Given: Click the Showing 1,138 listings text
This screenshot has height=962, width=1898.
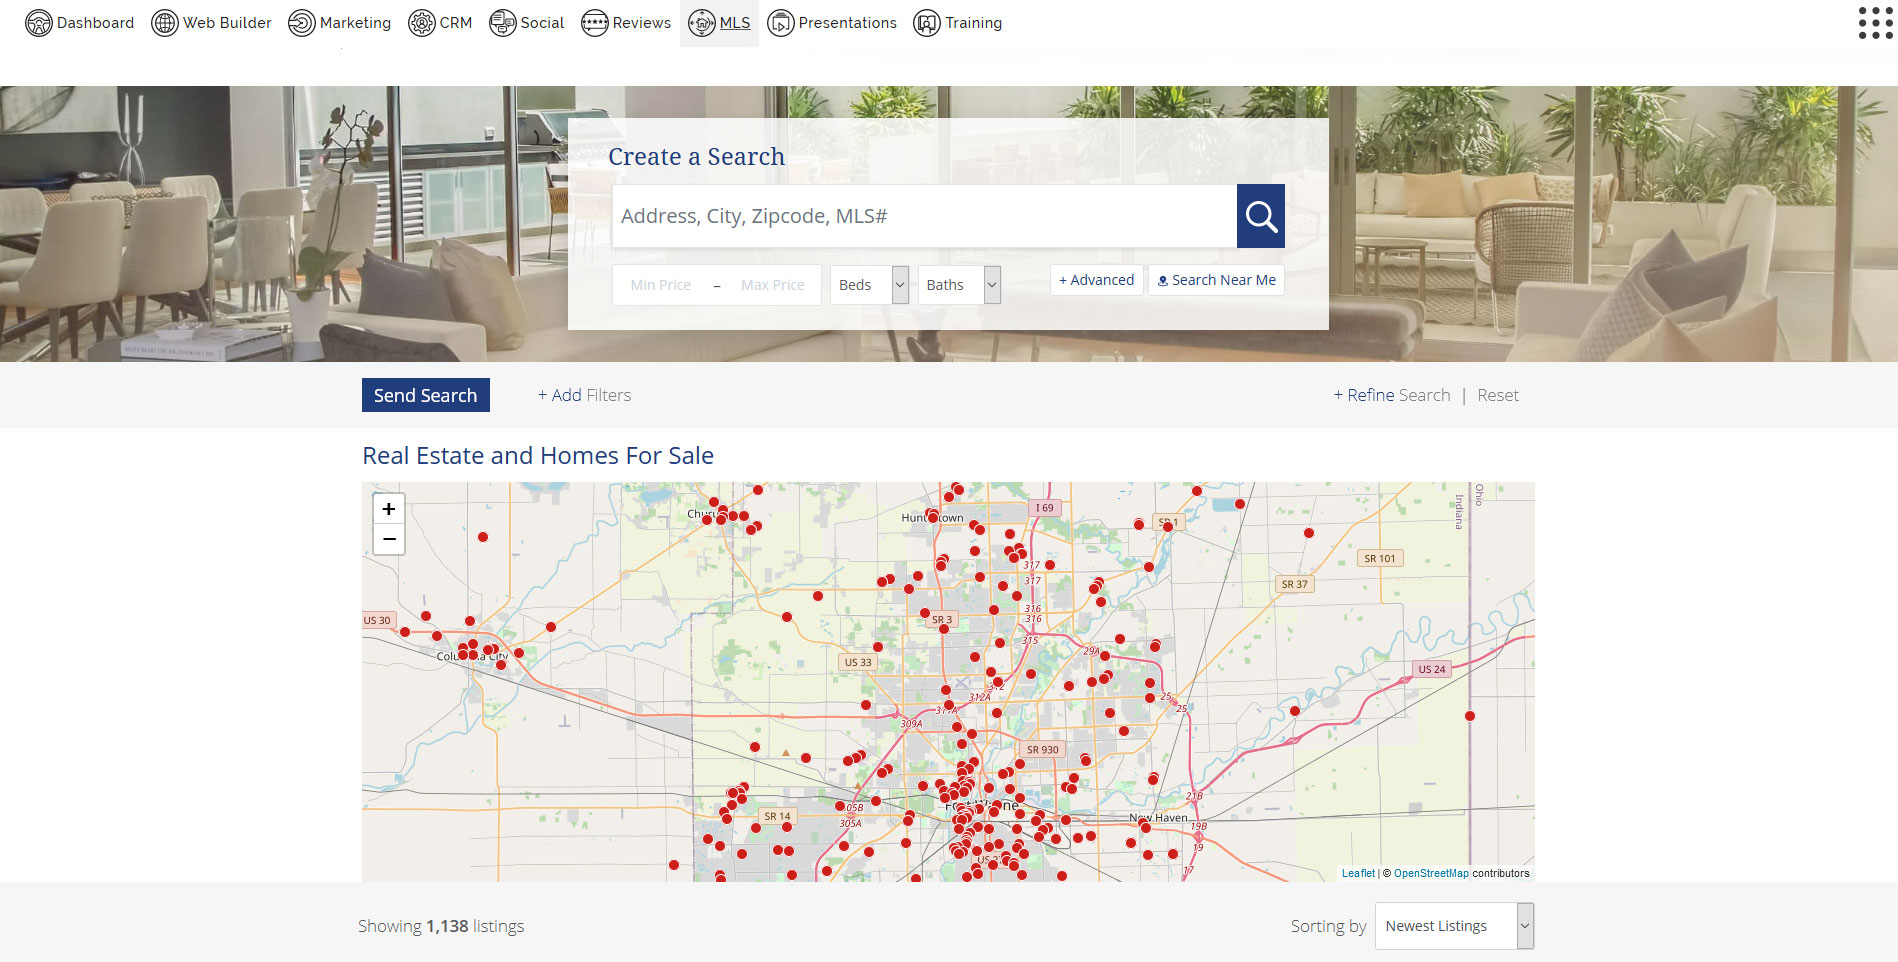Looking at the screenshot, I should pos(441,926).
